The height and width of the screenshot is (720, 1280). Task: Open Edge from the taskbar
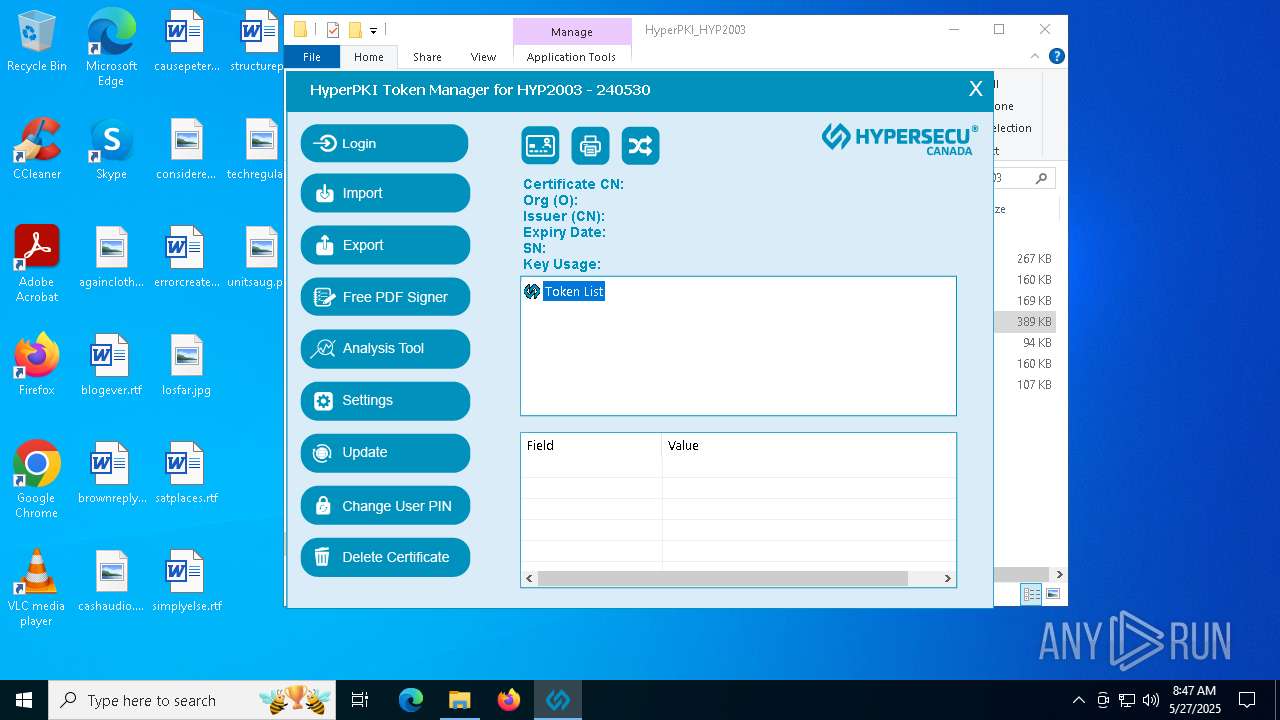point(411,700)
